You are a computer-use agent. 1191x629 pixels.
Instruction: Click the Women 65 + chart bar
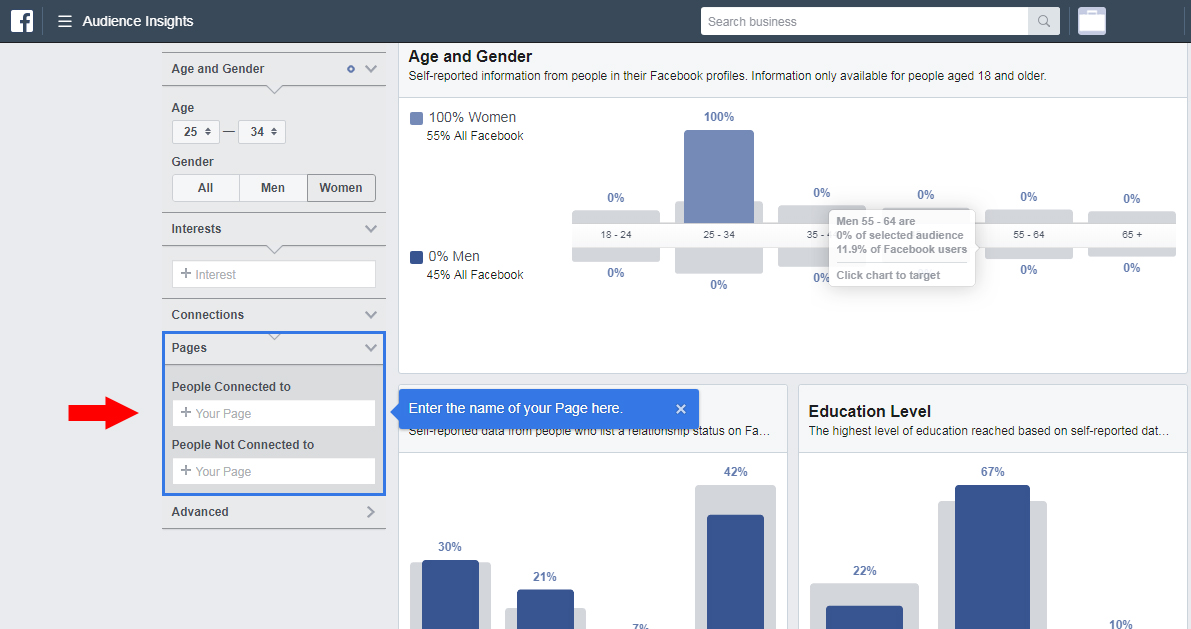pos(1132,217)
